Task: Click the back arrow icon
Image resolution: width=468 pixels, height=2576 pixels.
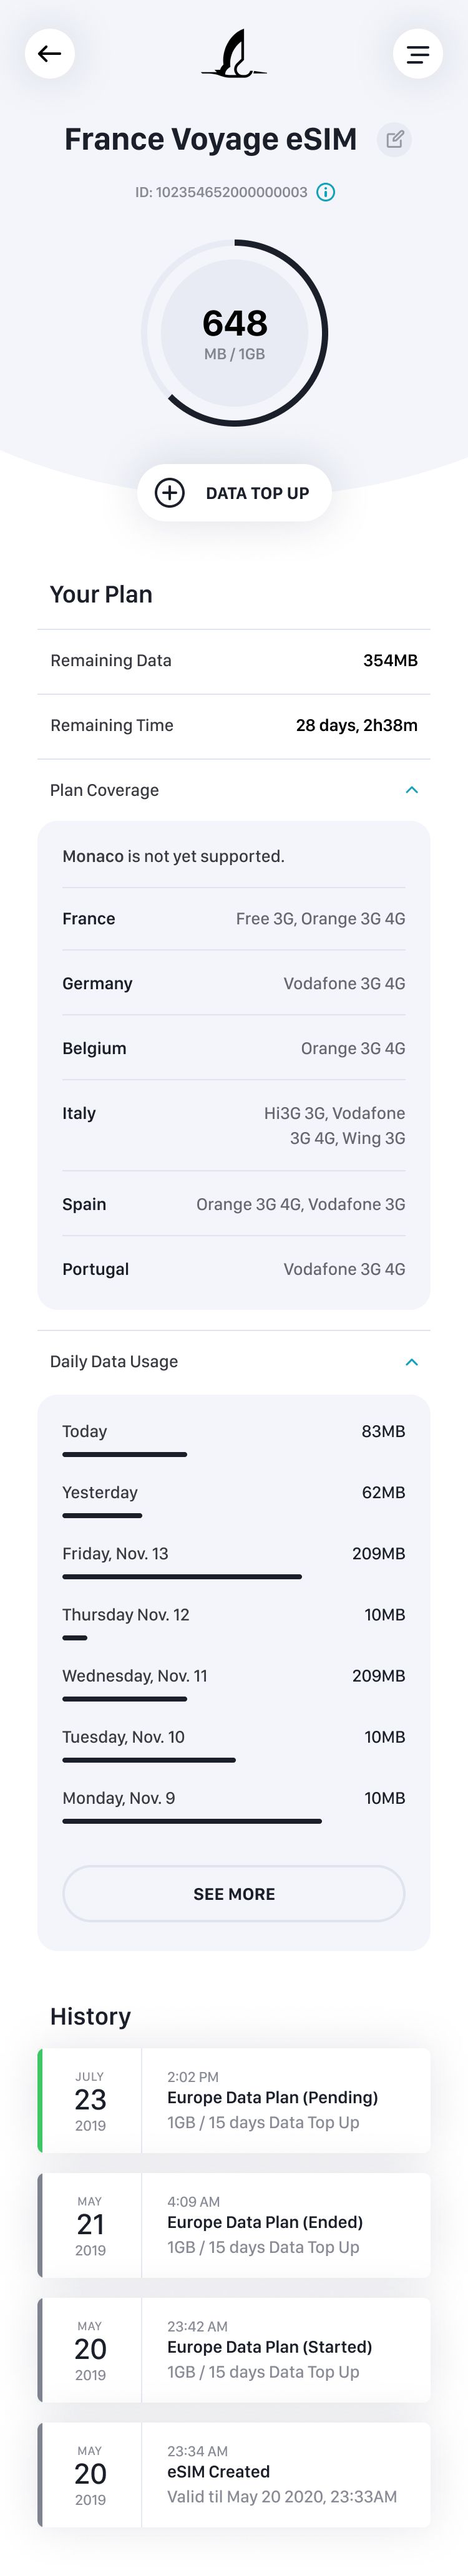Action: click(x=49, y=54)
